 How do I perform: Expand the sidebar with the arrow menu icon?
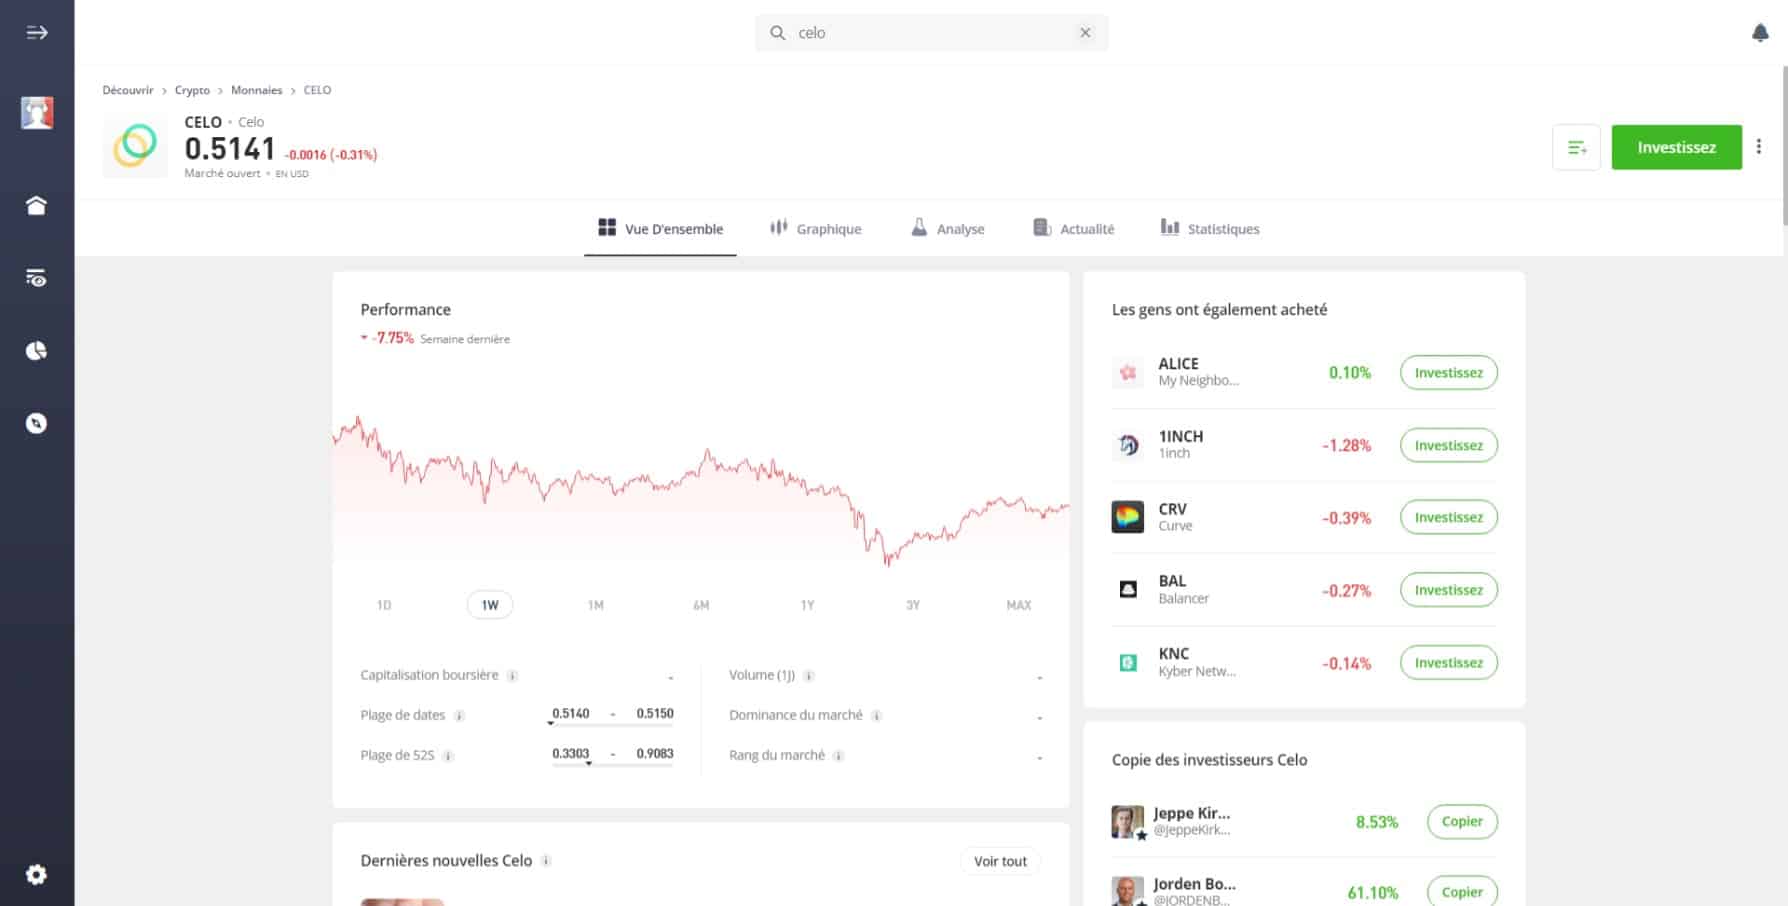(x=37, y=32)
